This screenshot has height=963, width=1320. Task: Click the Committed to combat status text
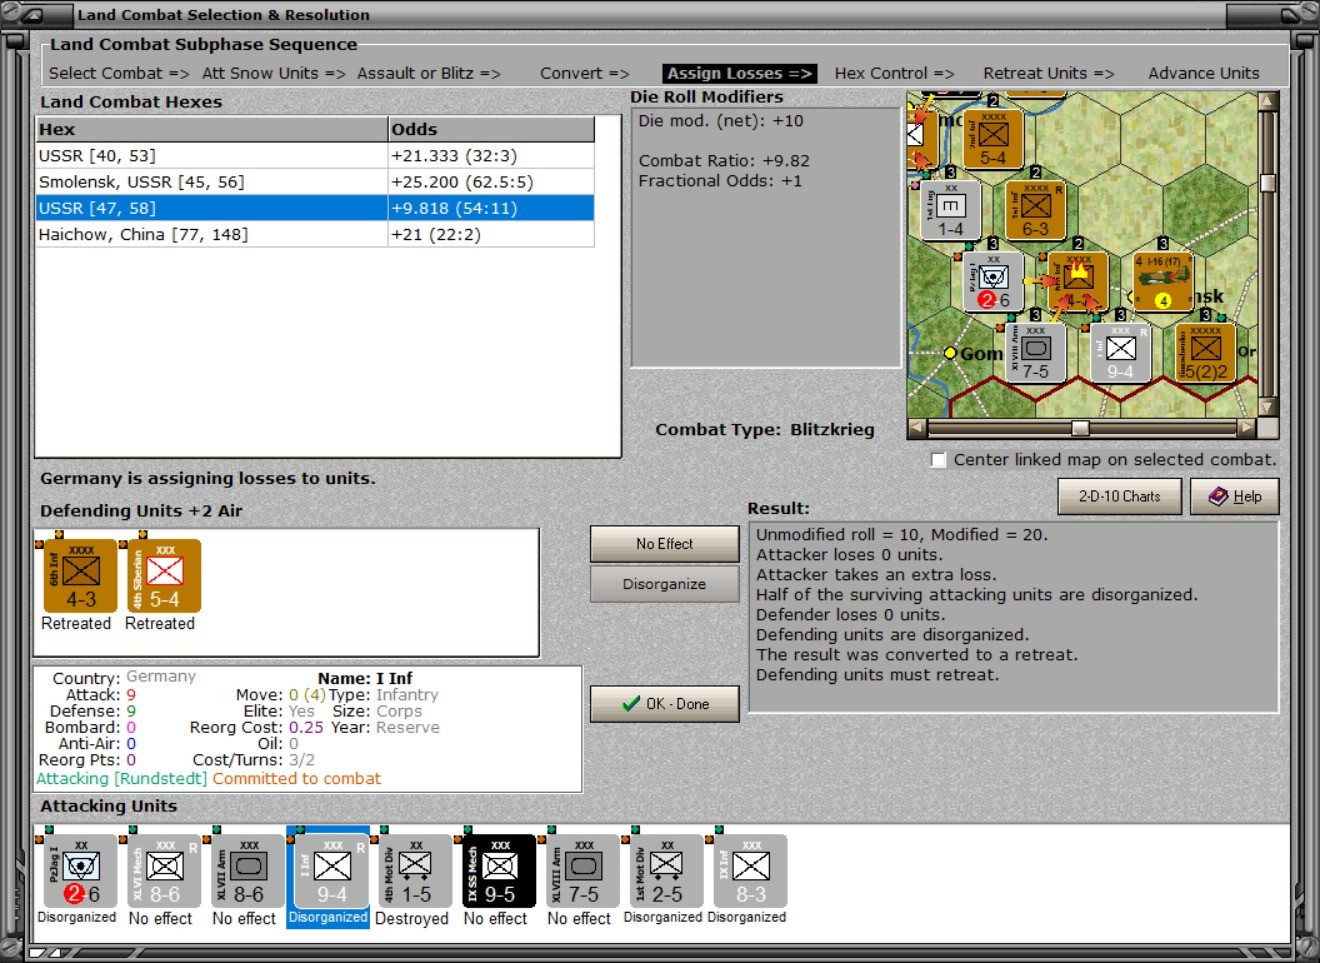(296, 778)
